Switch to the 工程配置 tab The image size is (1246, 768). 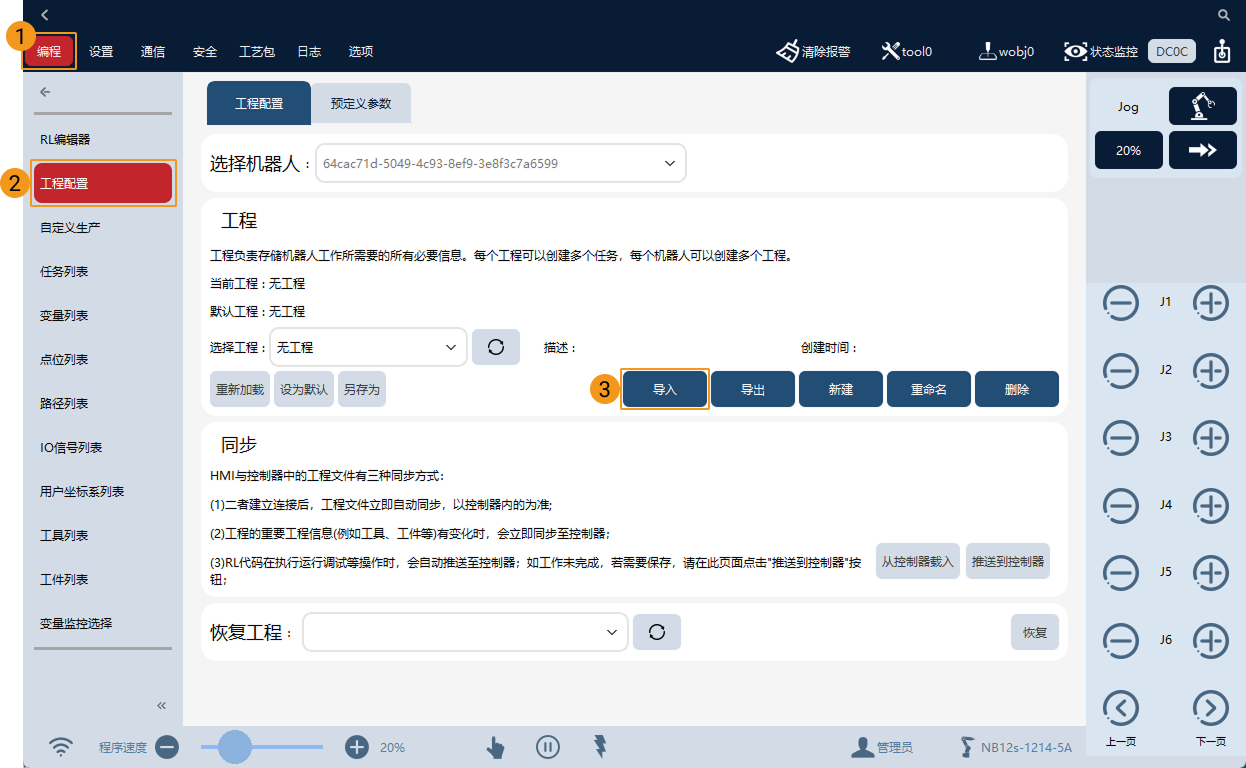coord(259,103)
